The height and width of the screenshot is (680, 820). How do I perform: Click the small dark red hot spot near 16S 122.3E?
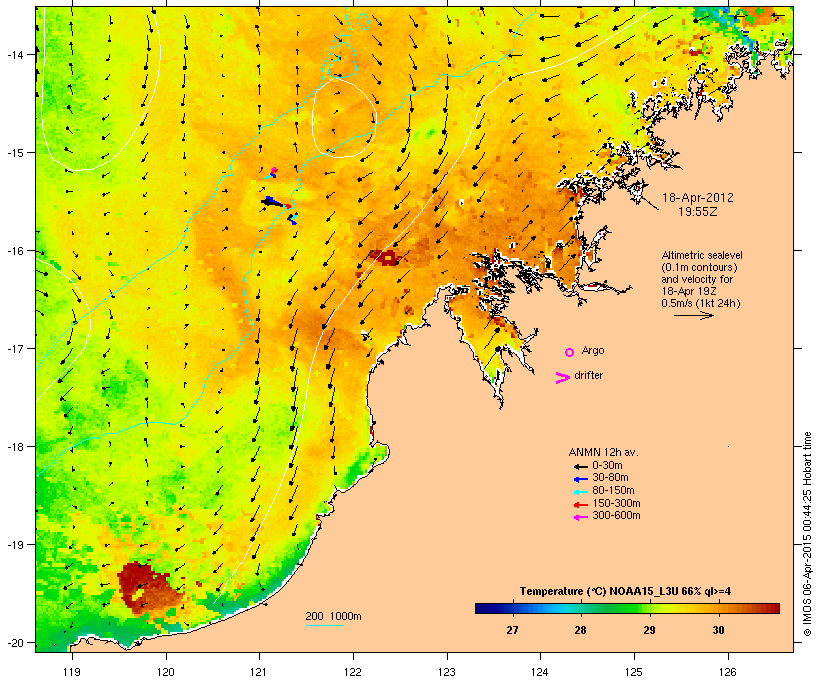point(387,257)
